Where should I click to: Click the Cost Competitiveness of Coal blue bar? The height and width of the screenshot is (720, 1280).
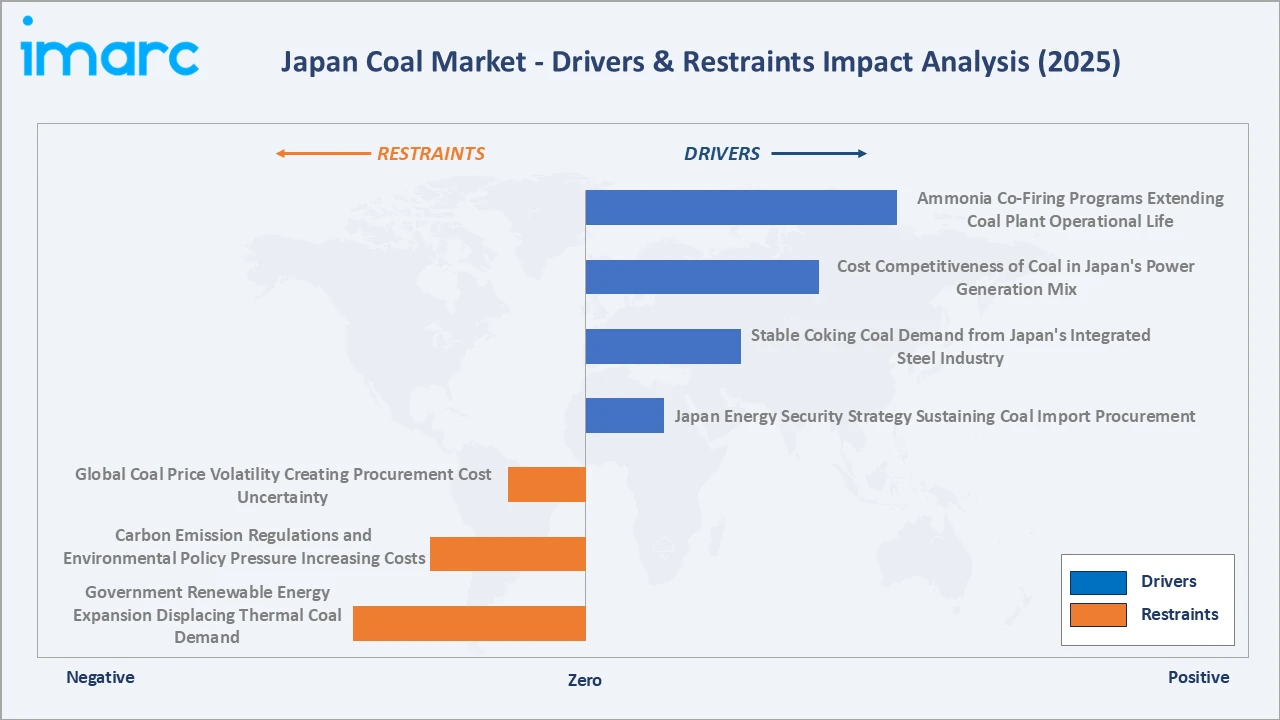(x=702, y=277)
